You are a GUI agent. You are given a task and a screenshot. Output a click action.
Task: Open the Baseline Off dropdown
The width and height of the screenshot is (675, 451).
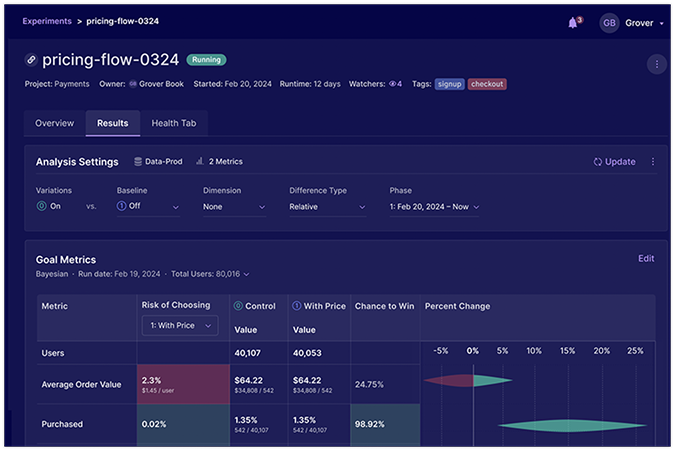148,207
